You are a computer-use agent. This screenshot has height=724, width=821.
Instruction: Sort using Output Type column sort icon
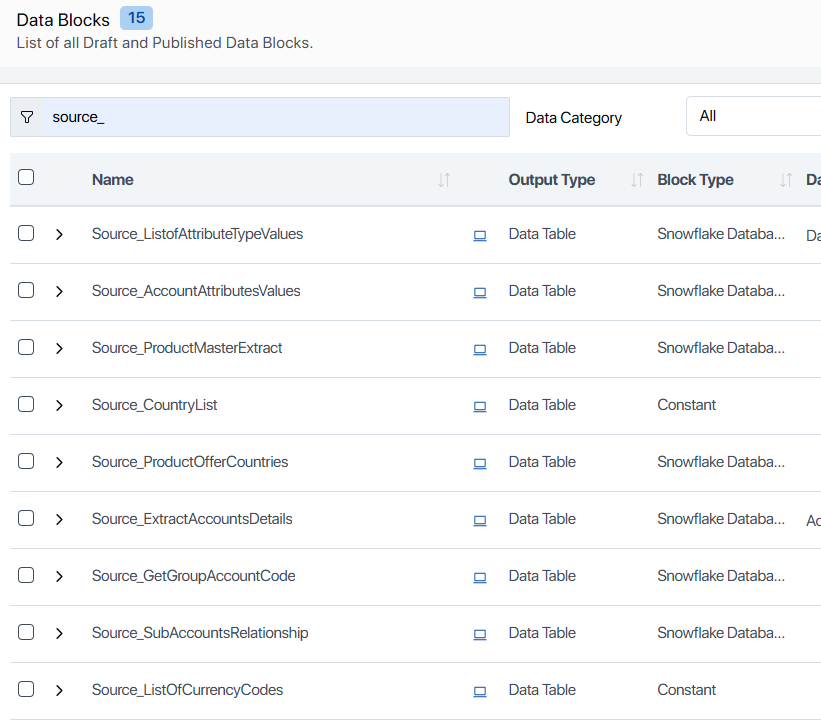636,180
